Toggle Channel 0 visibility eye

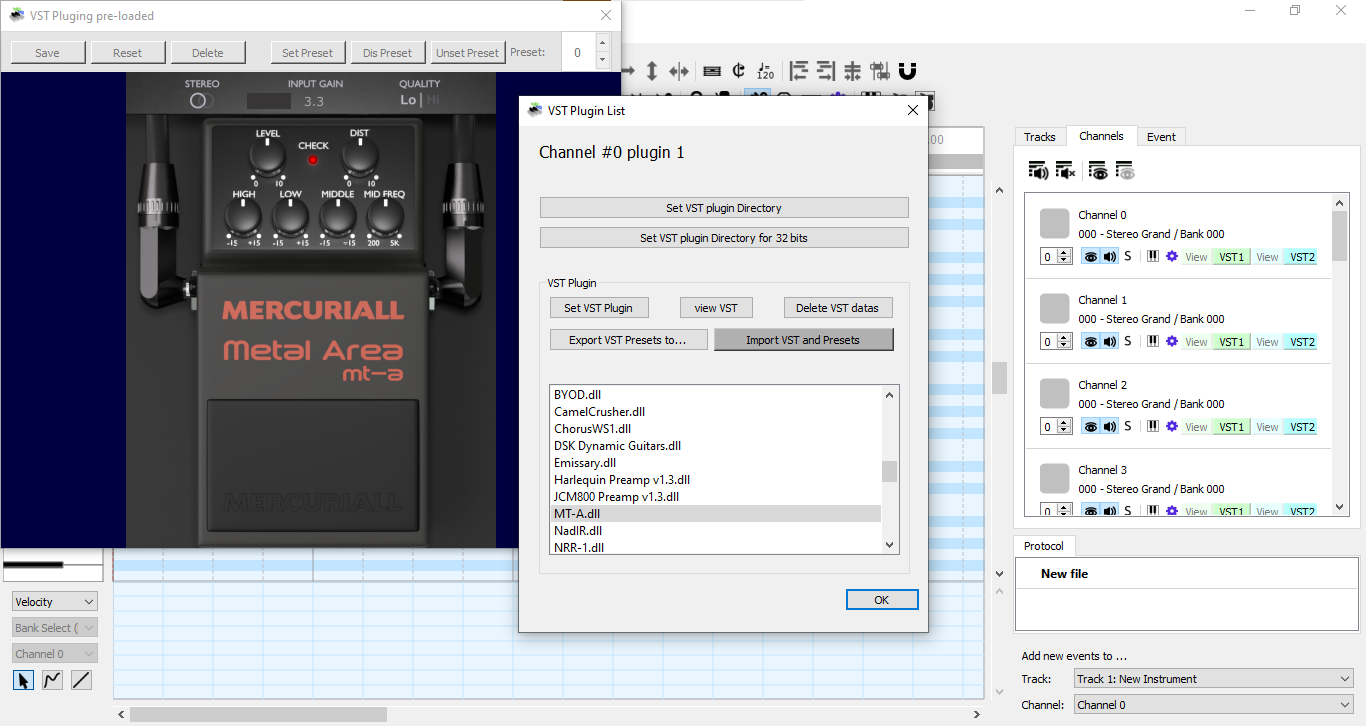1091,257
